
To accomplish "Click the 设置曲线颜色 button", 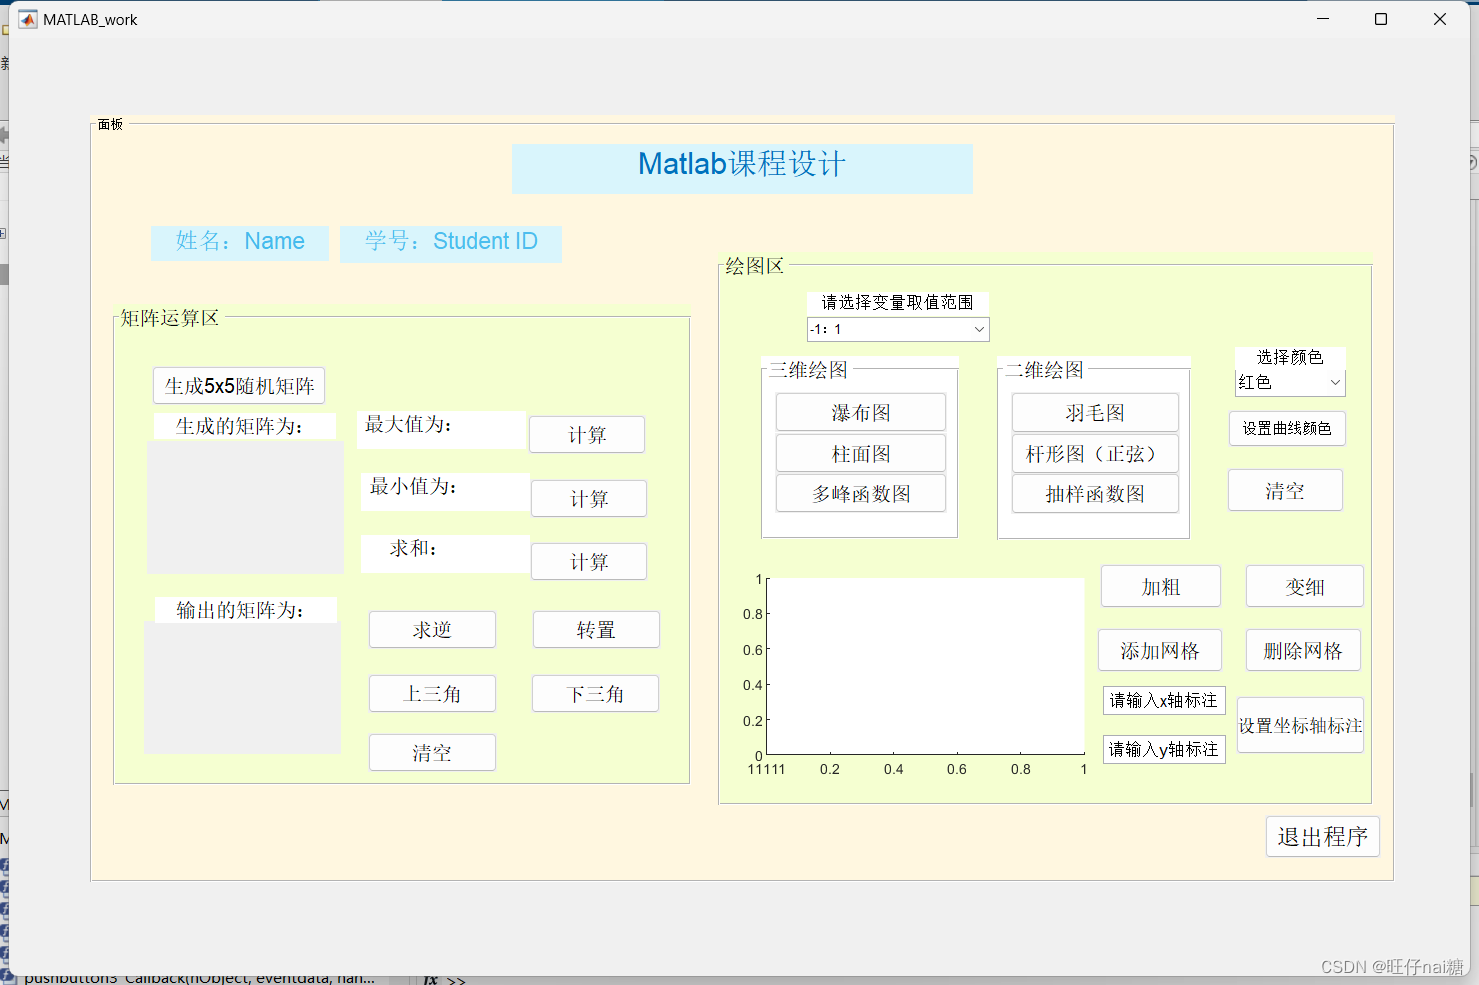I will [1287, 428].
